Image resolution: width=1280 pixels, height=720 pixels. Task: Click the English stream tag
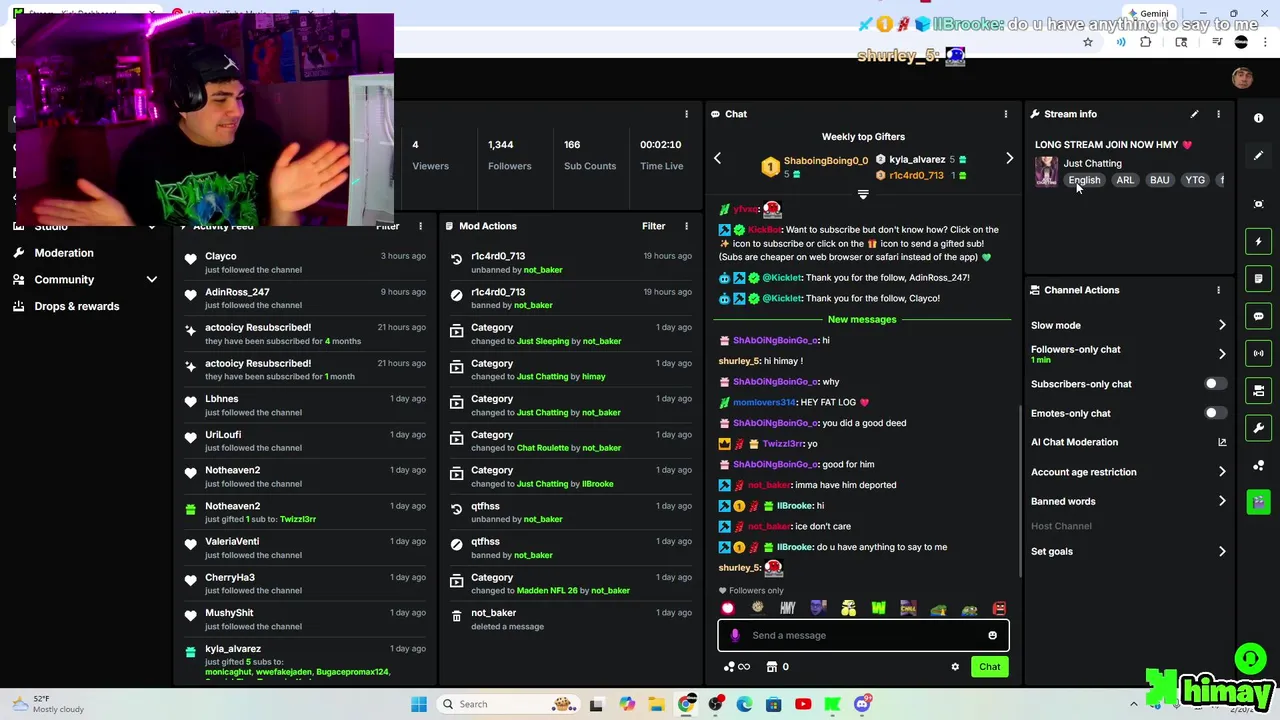point(1084,180)
